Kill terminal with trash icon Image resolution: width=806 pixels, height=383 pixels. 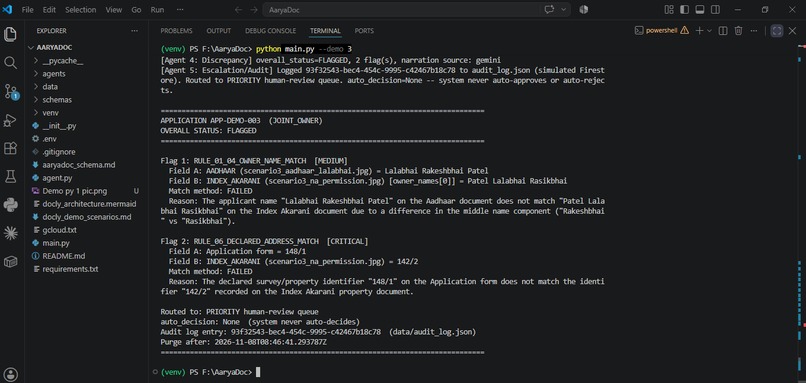click(x=738, y=31)
